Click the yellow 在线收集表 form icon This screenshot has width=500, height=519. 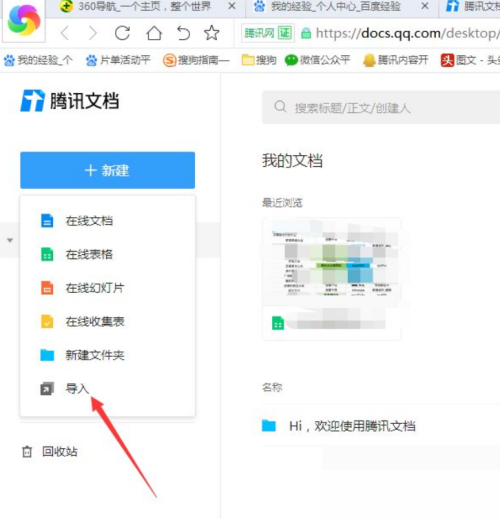pyautogui.click(x=47, y=321)
